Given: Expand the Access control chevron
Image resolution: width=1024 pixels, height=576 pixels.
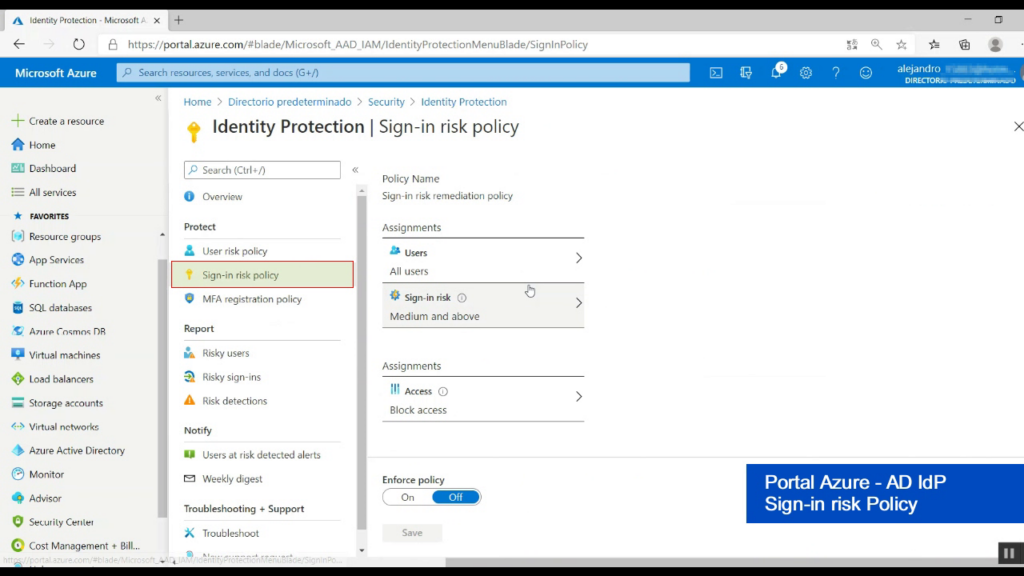Looking at the screenshot, I should pyautogui.click(x=579, y=397).
